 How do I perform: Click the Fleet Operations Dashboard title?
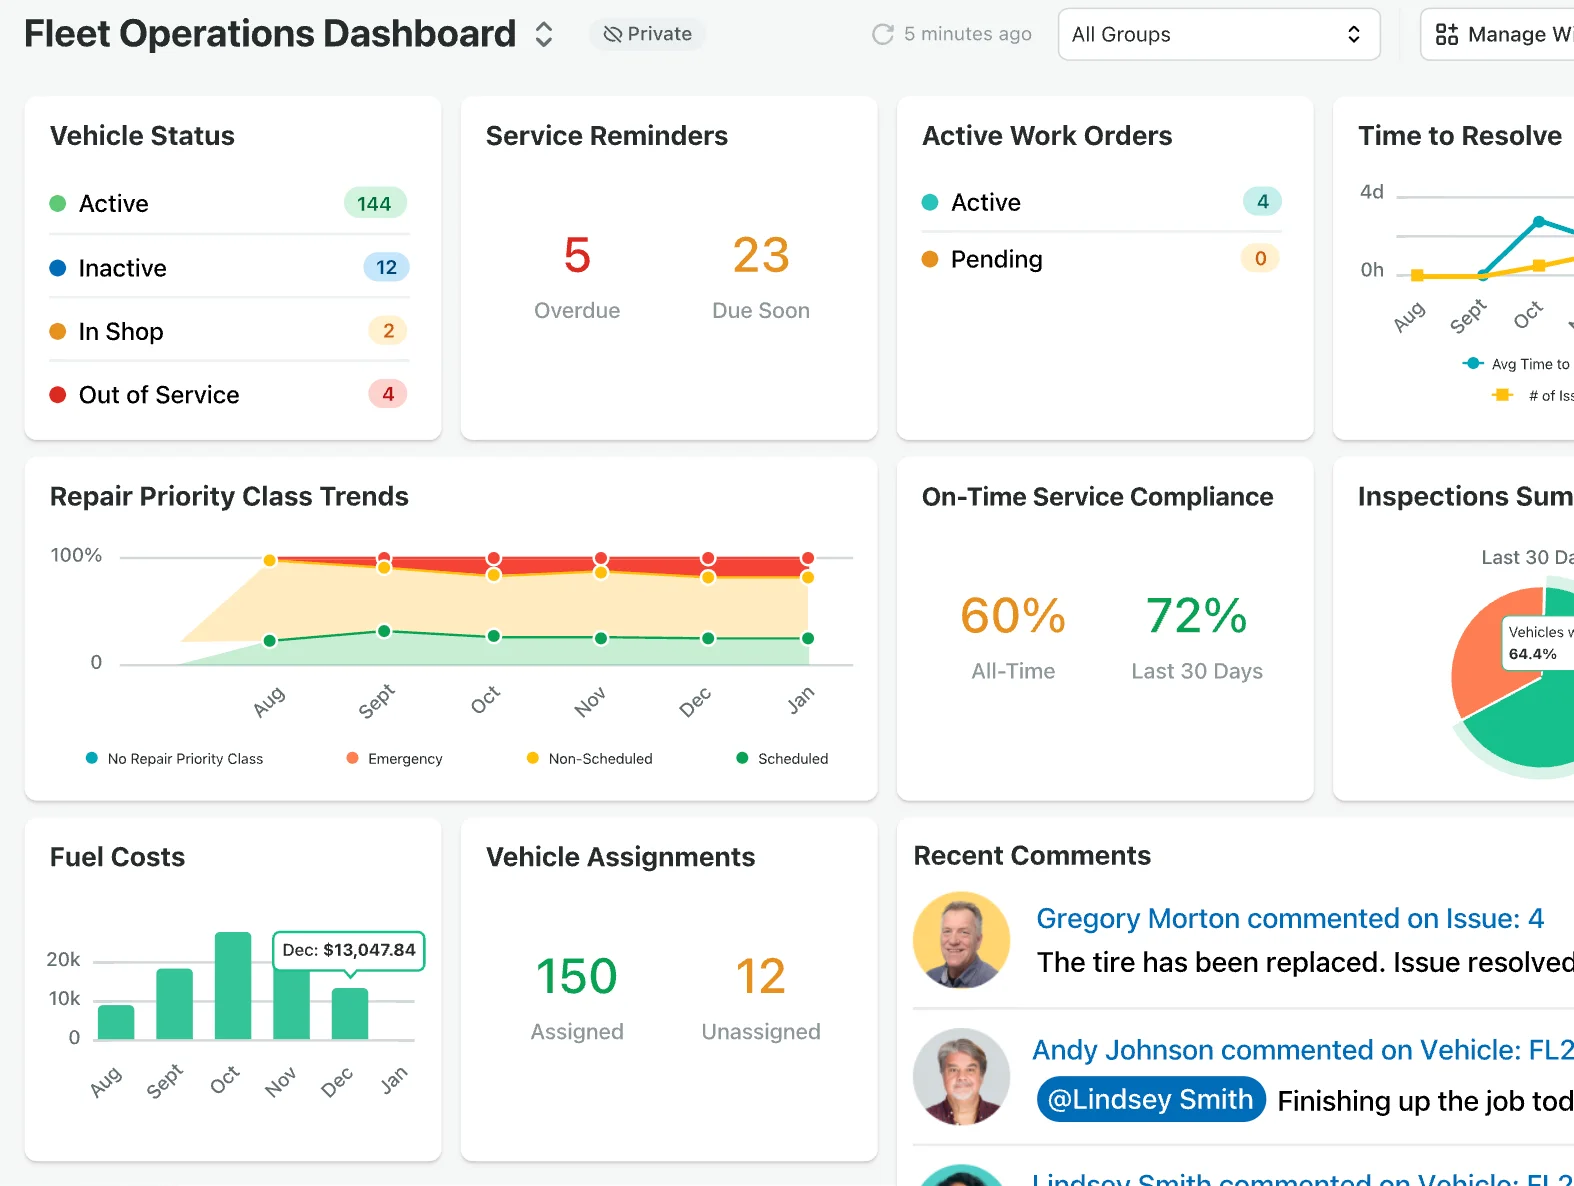tap(270, 34)
